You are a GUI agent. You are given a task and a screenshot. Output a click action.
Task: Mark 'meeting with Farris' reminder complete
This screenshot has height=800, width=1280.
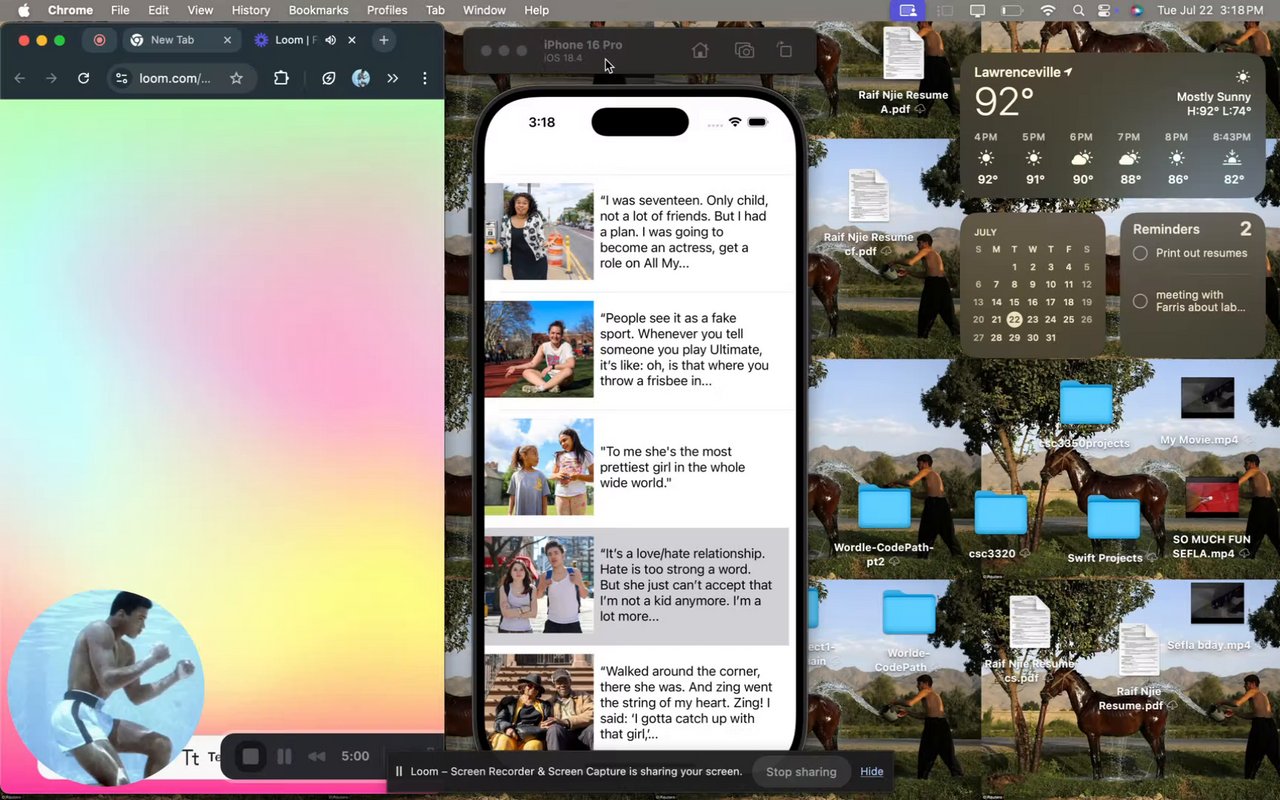pos(1140,301)
